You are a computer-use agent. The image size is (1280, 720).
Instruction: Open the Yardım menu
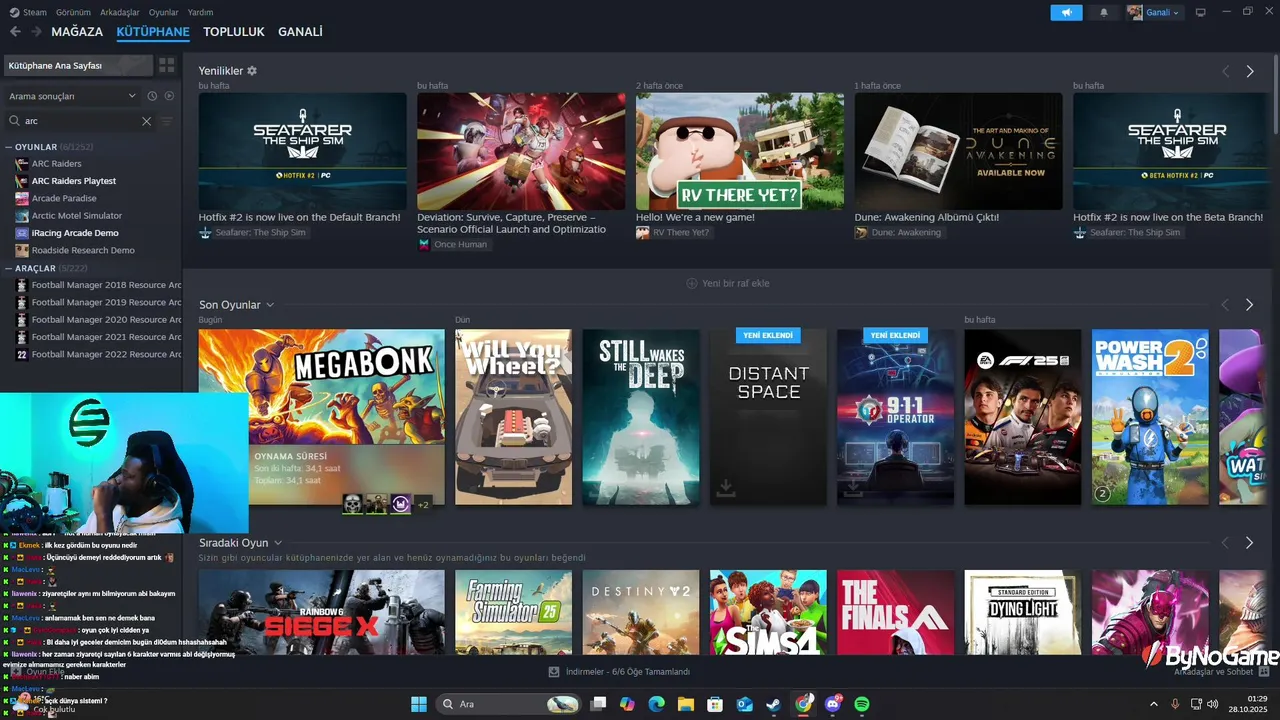click(x=200, y=12)
